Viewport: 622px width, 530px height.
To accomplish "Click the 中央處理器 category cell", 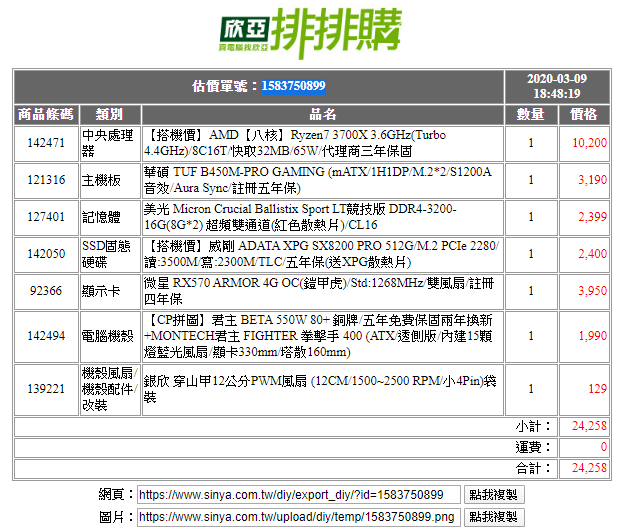I will [110, 143].
